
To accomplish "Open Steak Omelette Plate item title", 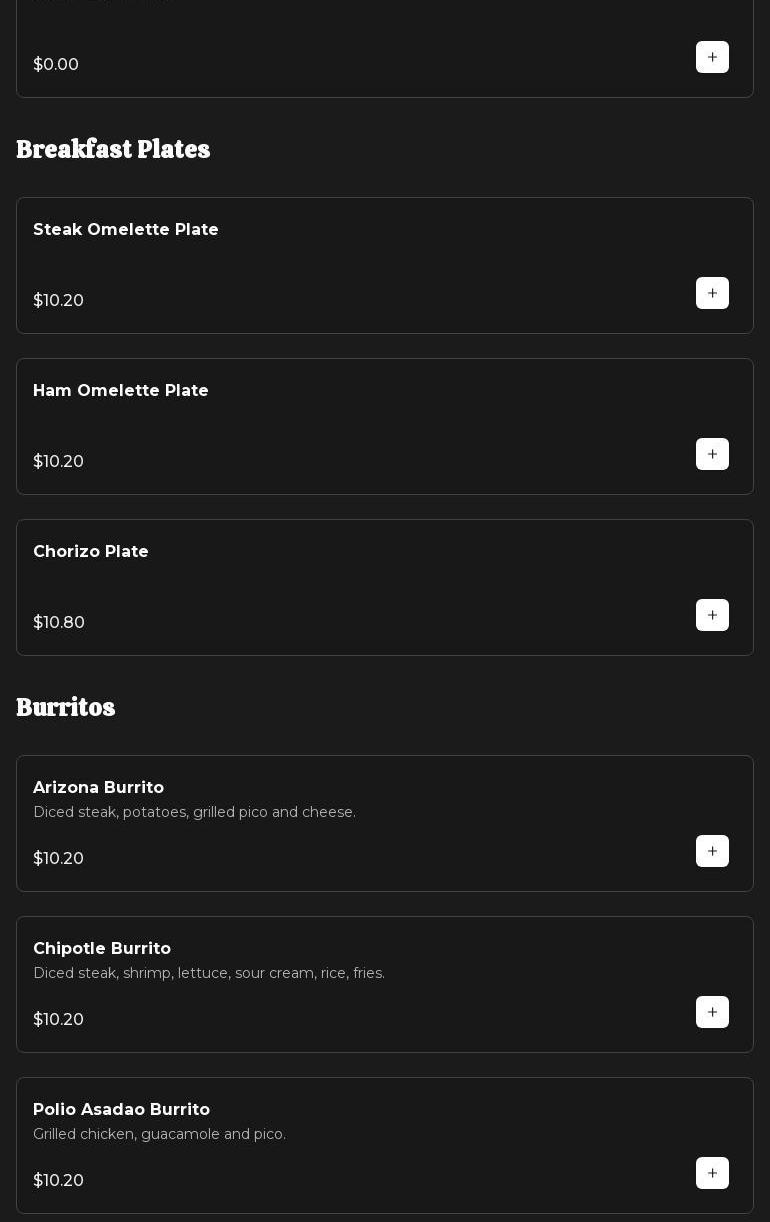I will coord(126,230).
